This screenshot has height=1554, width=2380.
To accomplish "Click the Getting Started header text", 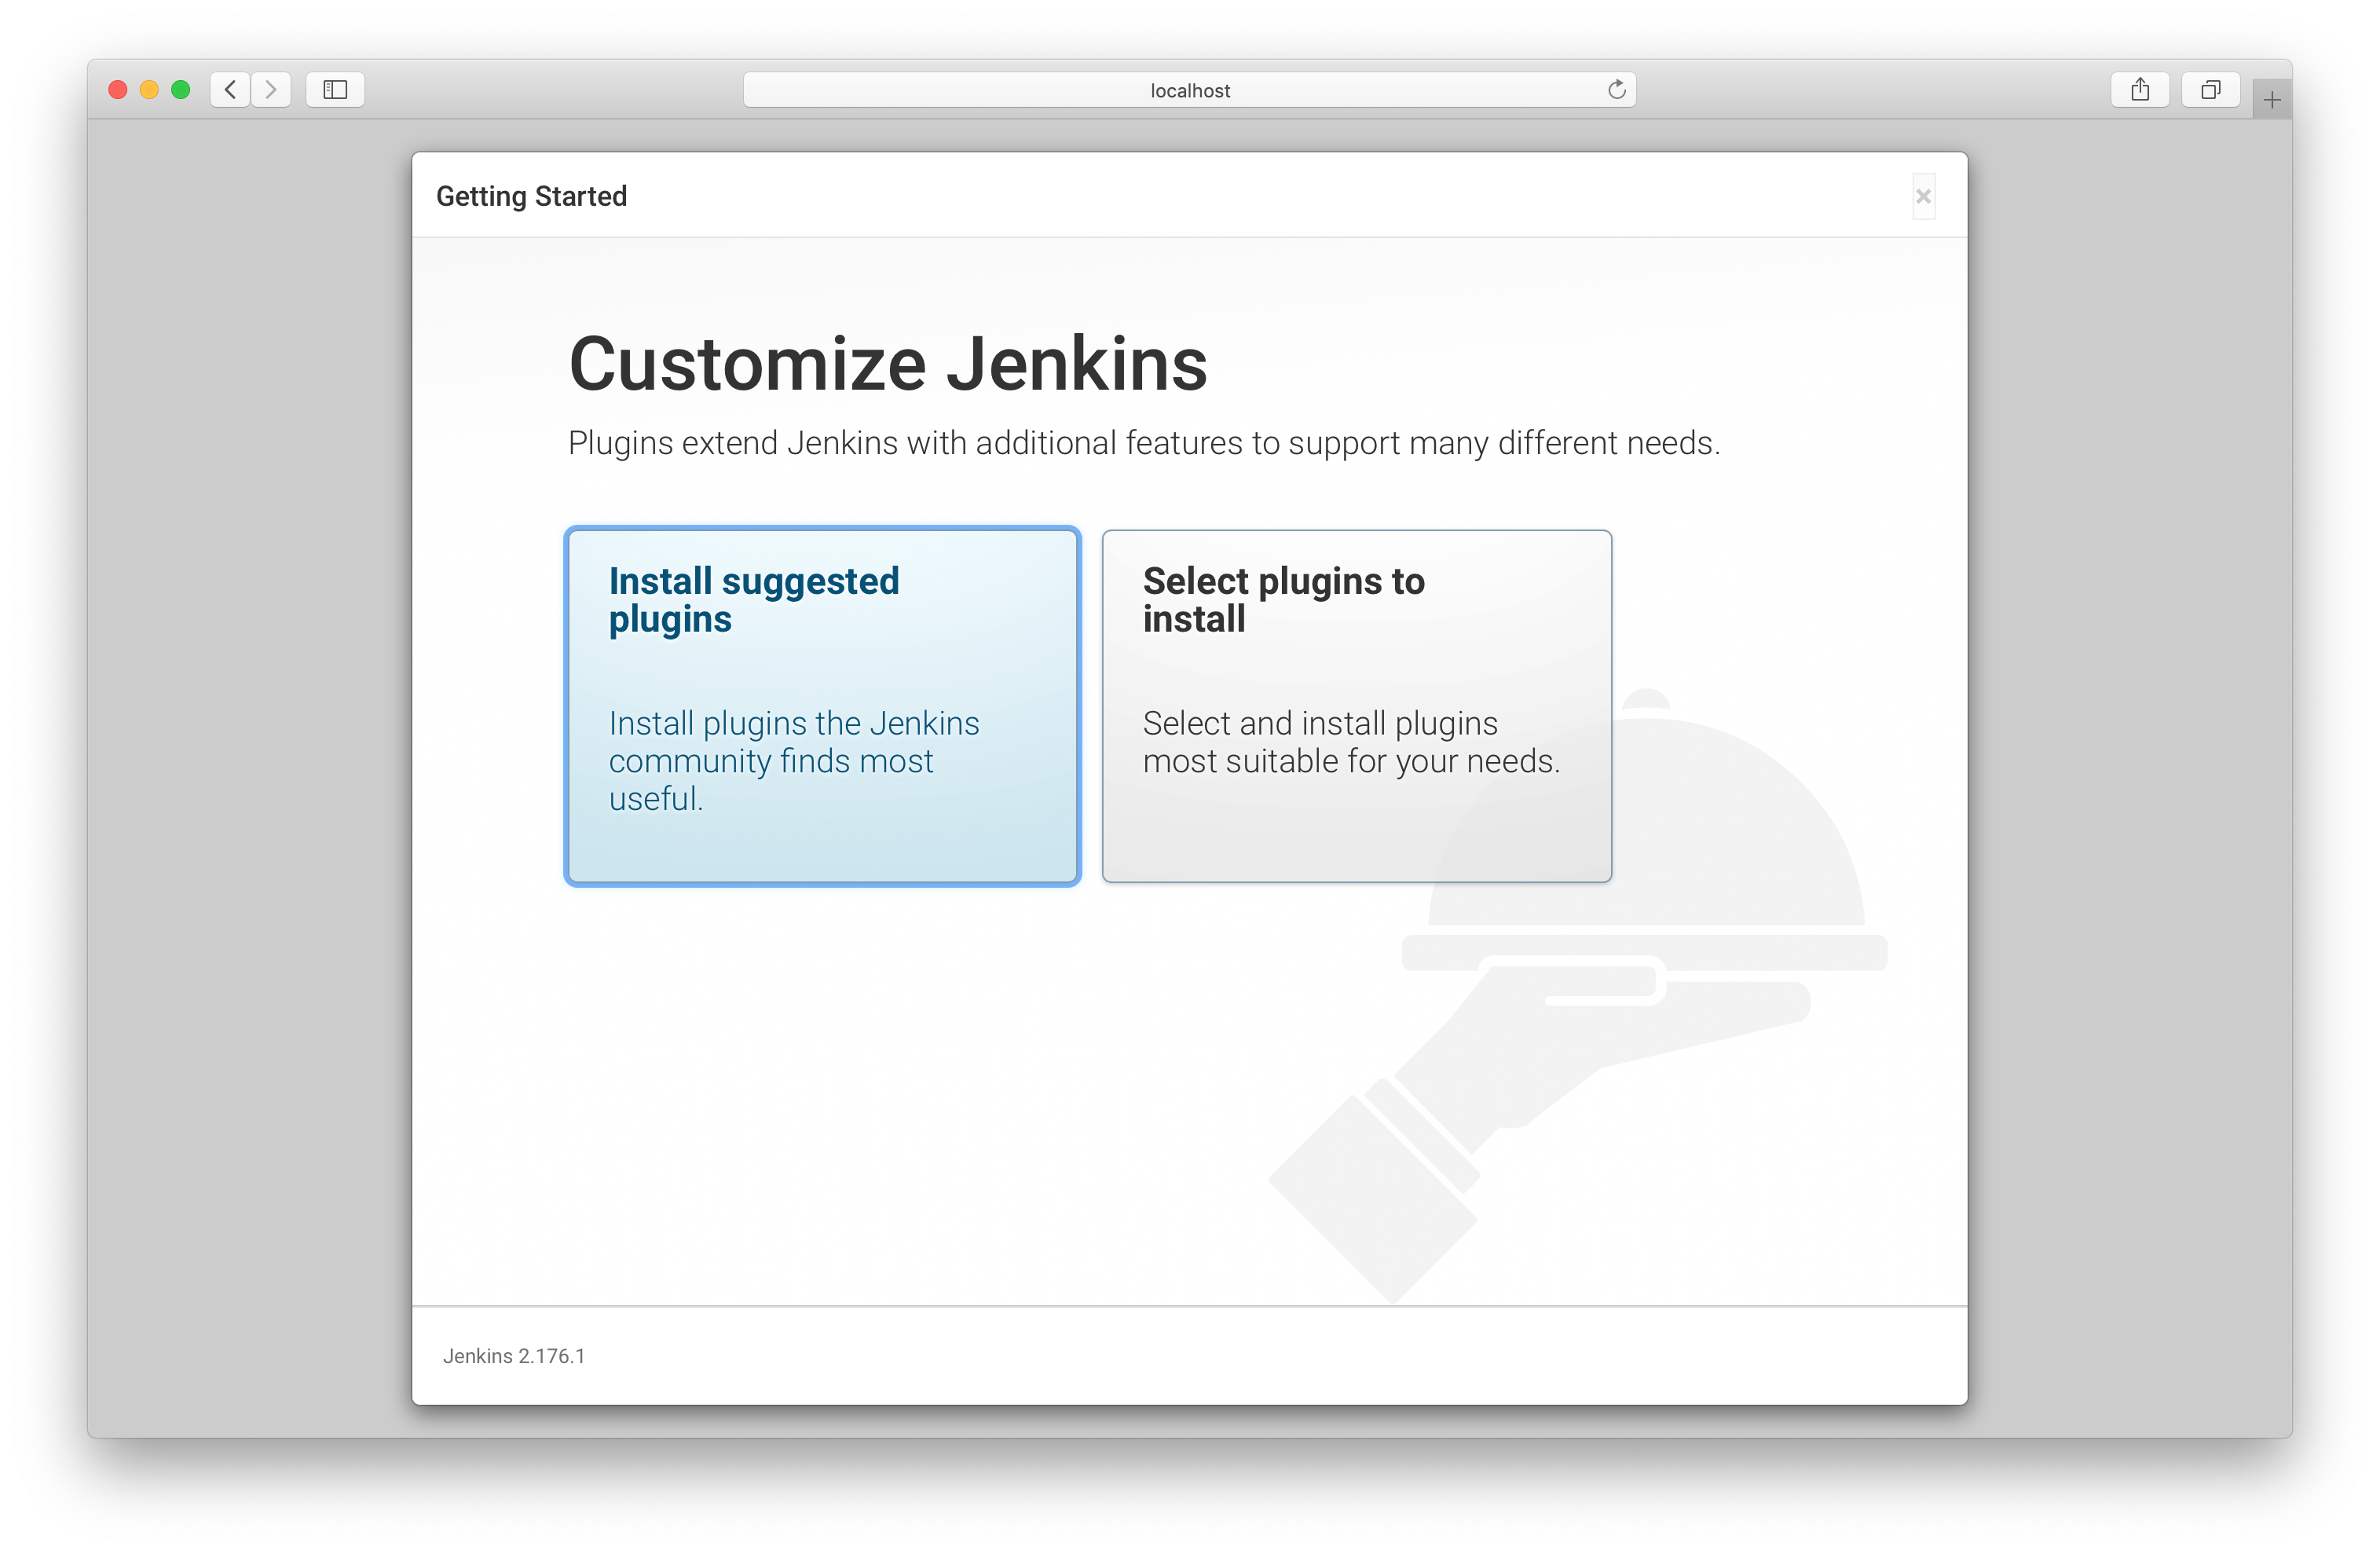I will point(531,196).
